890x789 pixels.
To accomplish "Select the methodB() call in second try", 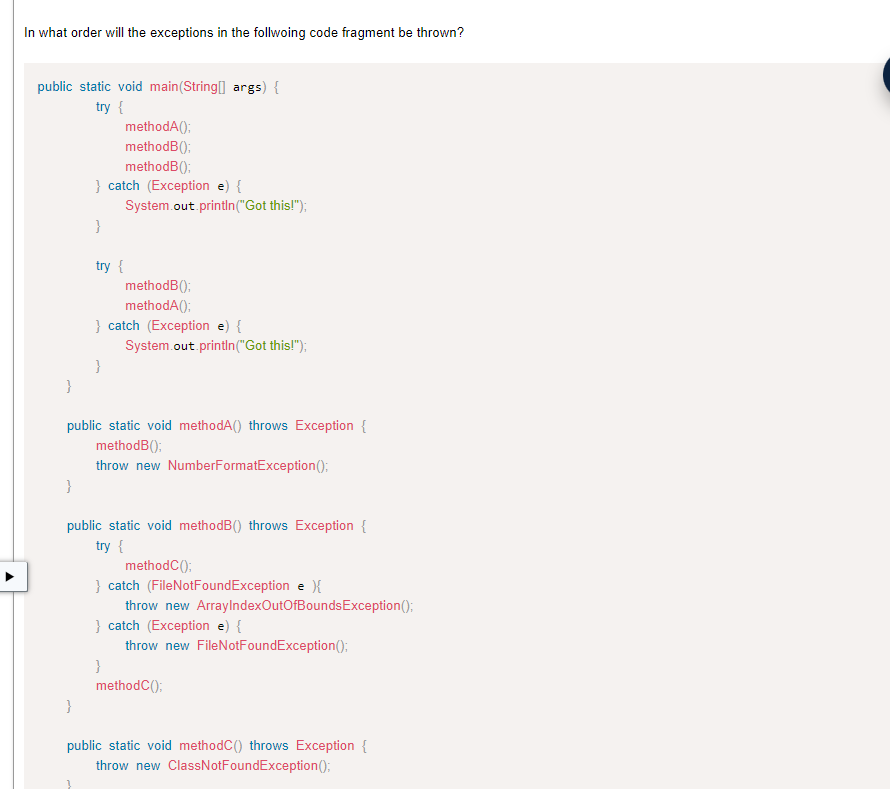I will click(156, 285).
